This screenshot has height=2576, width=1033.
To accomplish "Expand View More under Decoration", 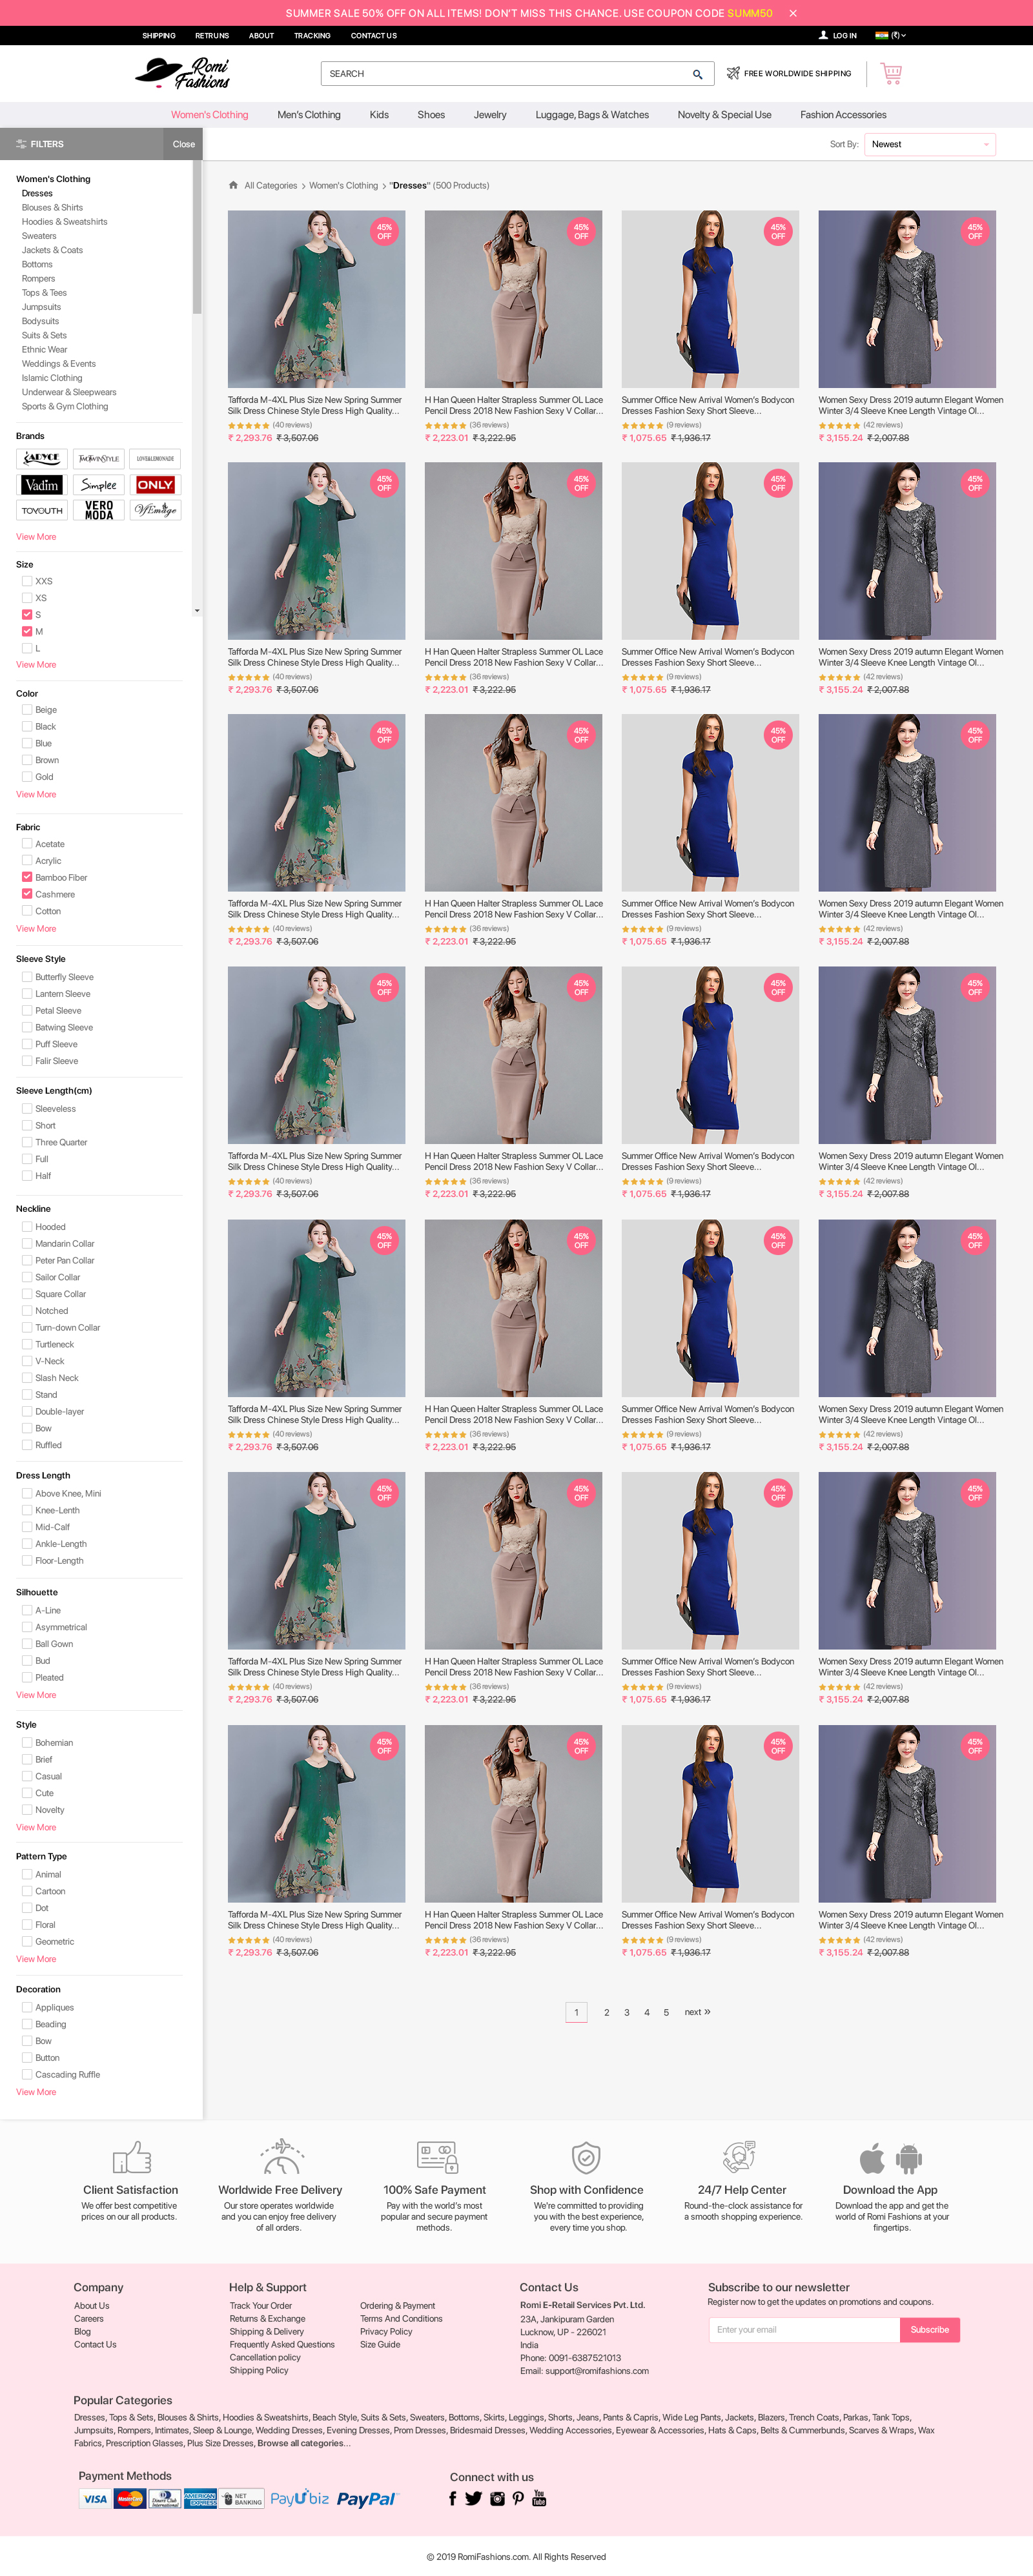I will [36, 2091].
